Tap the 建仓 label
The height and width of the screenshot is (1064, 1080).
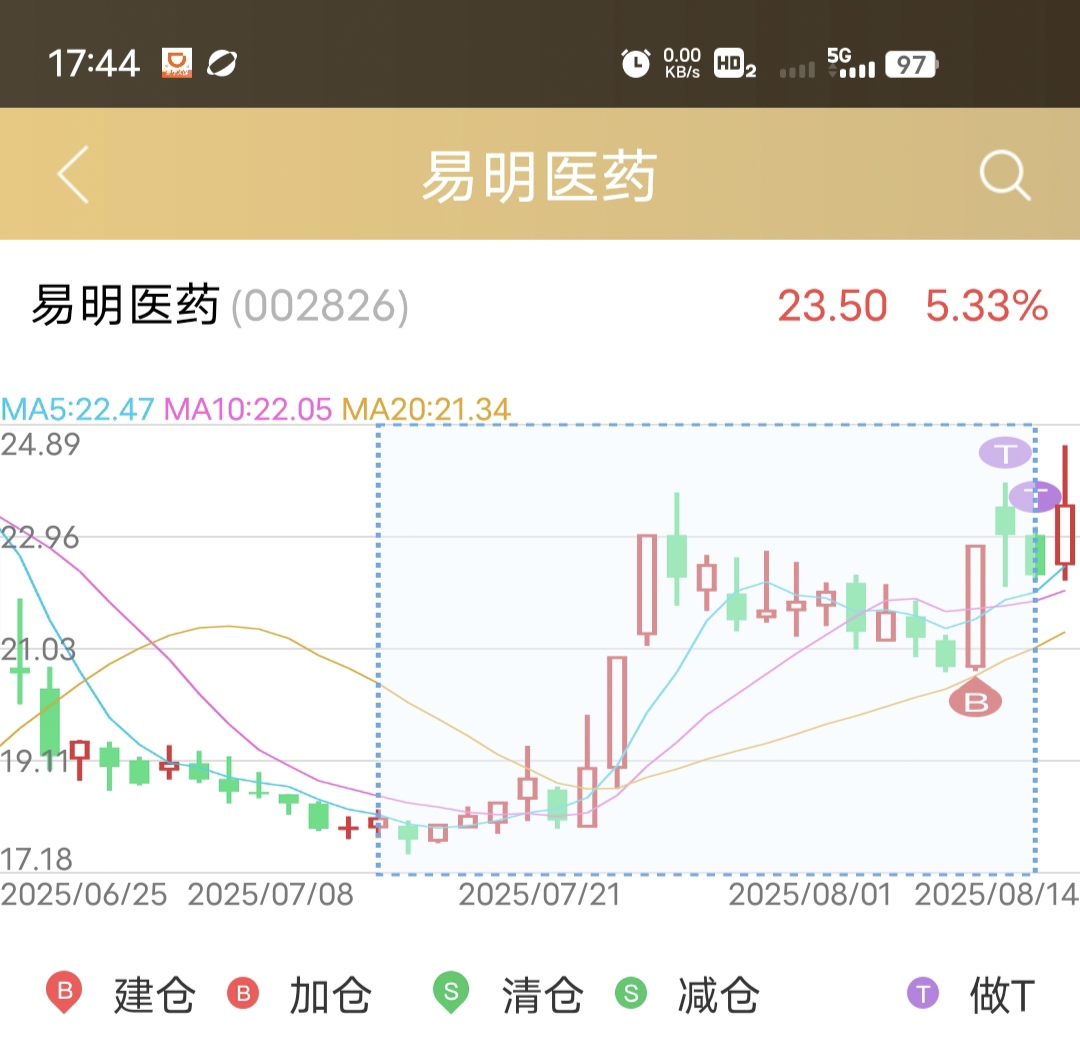[x=155, y=995]
